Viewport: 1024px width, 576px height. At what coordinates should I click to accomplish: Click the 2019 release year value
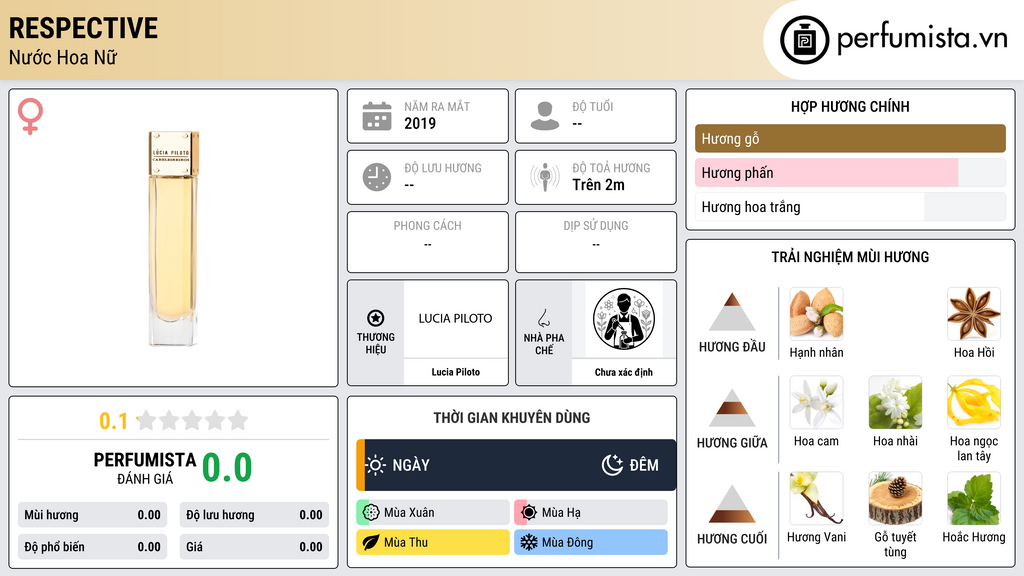click(420, 123)
